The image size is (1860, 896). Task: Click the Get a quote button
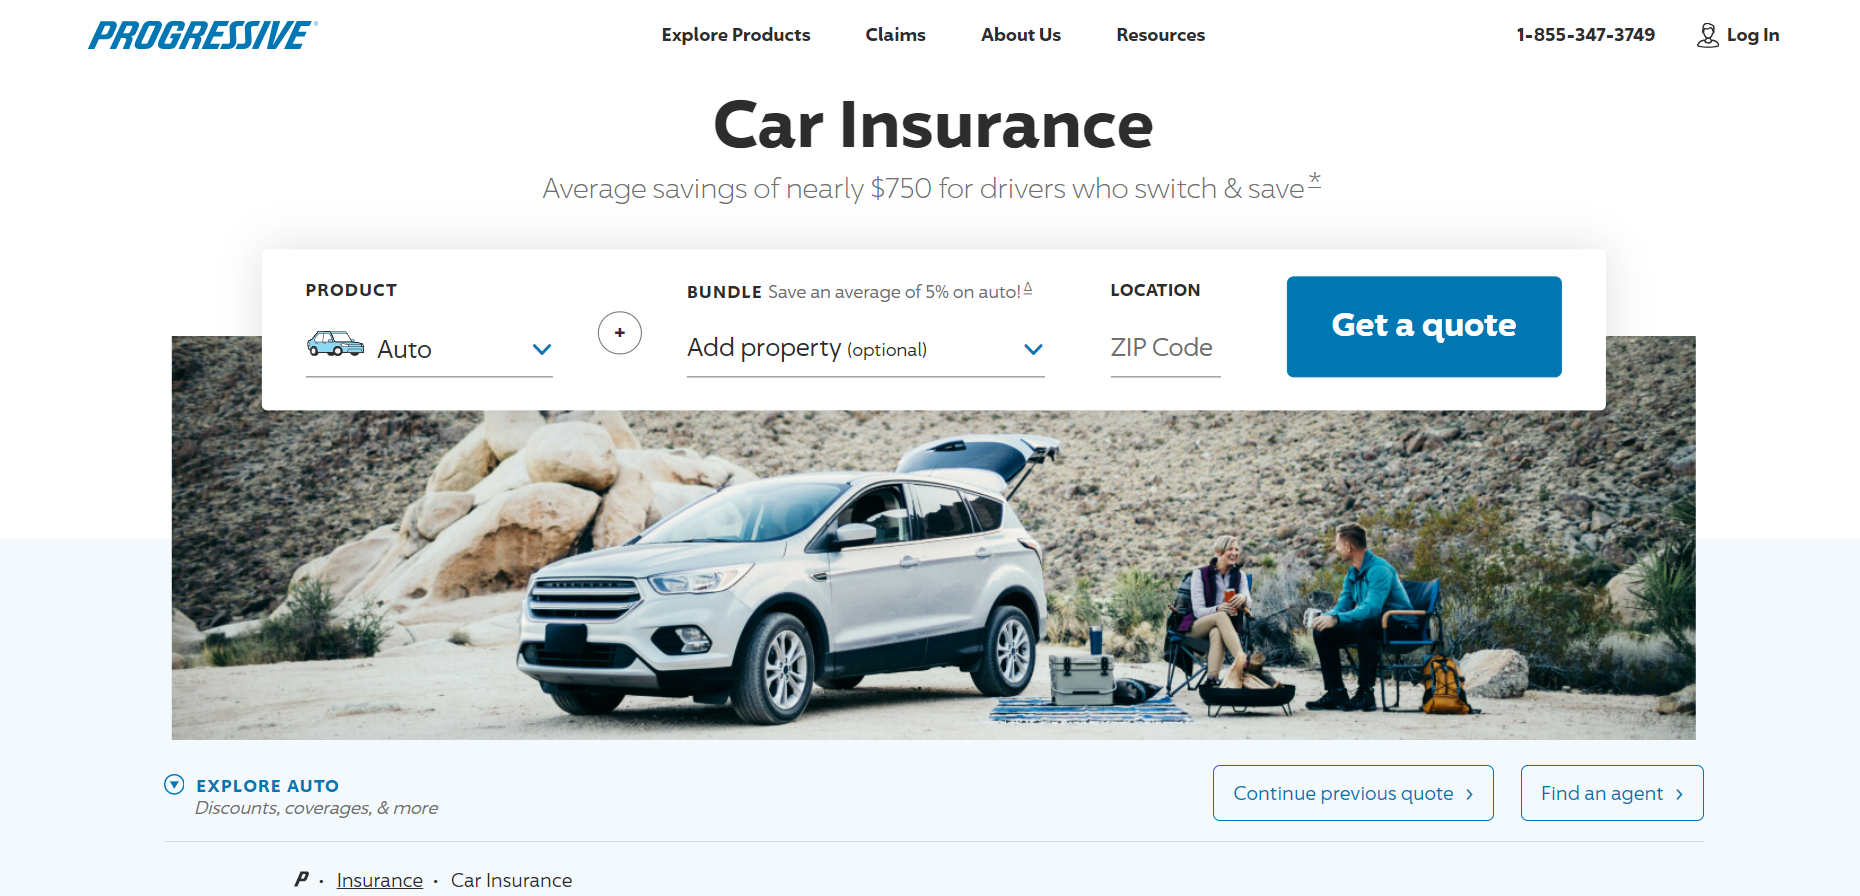1424,327
